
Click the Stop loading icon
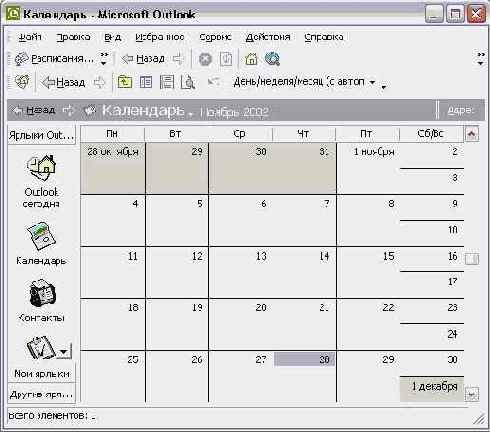(x=205, y=60)
